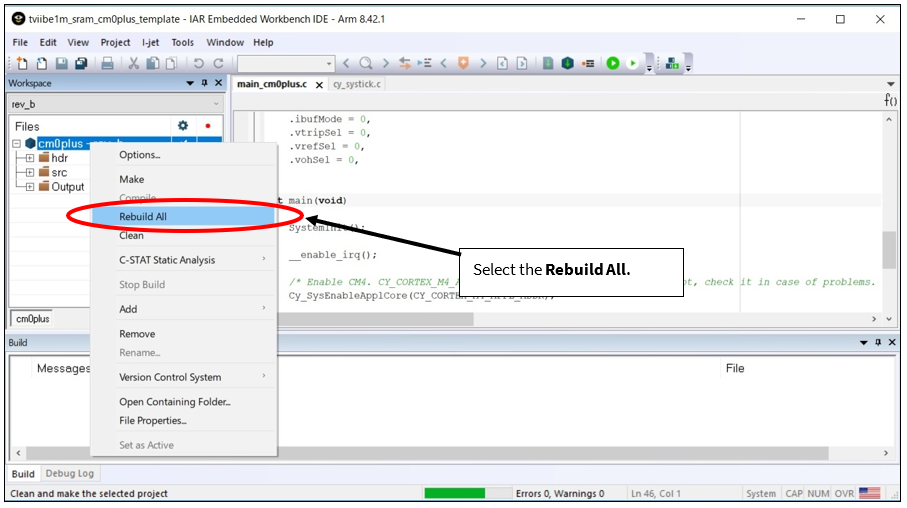Open the rev_b configuration dropdown

tap(116, 104)
